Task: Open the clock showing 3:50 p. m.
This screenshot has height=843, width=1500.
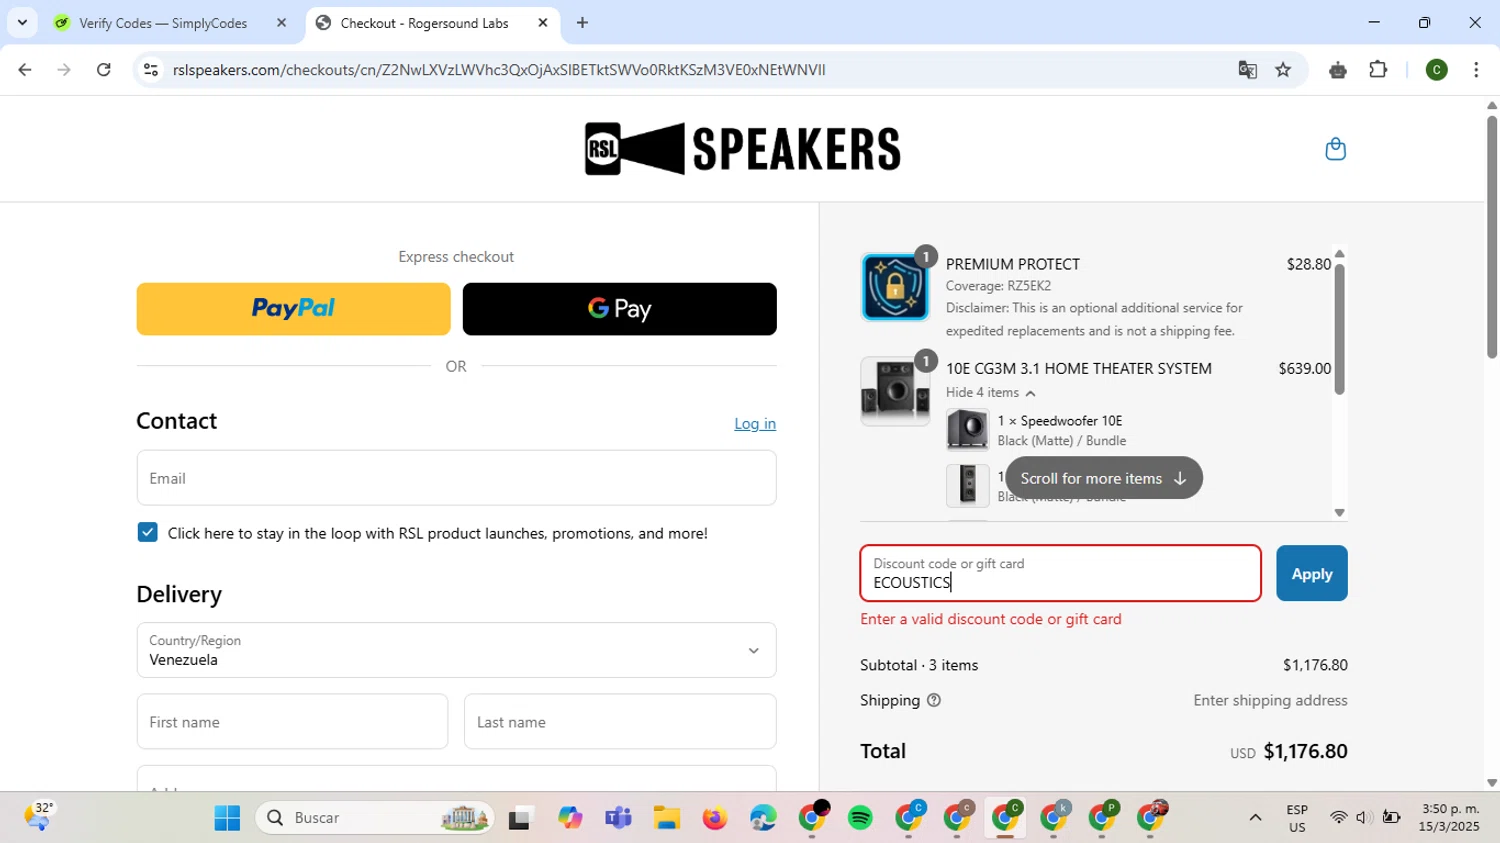Action: 1449,818
